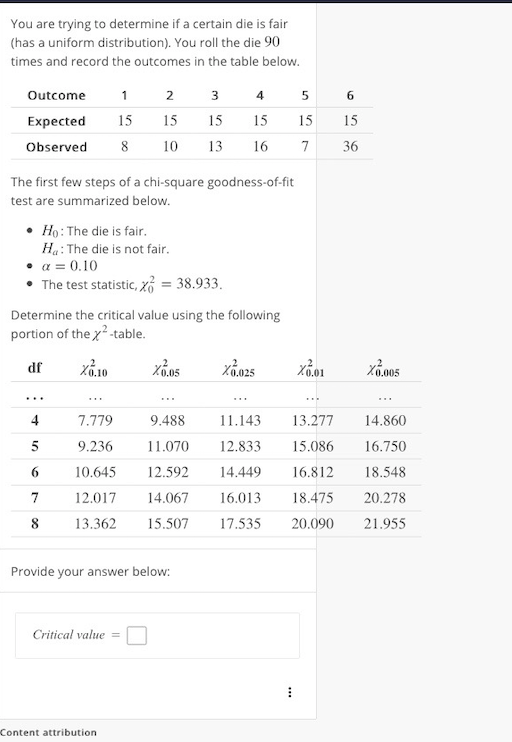Click the 'Critical value' label text
The width and height of the screenshot is (512, 742).
coord(69,635)
